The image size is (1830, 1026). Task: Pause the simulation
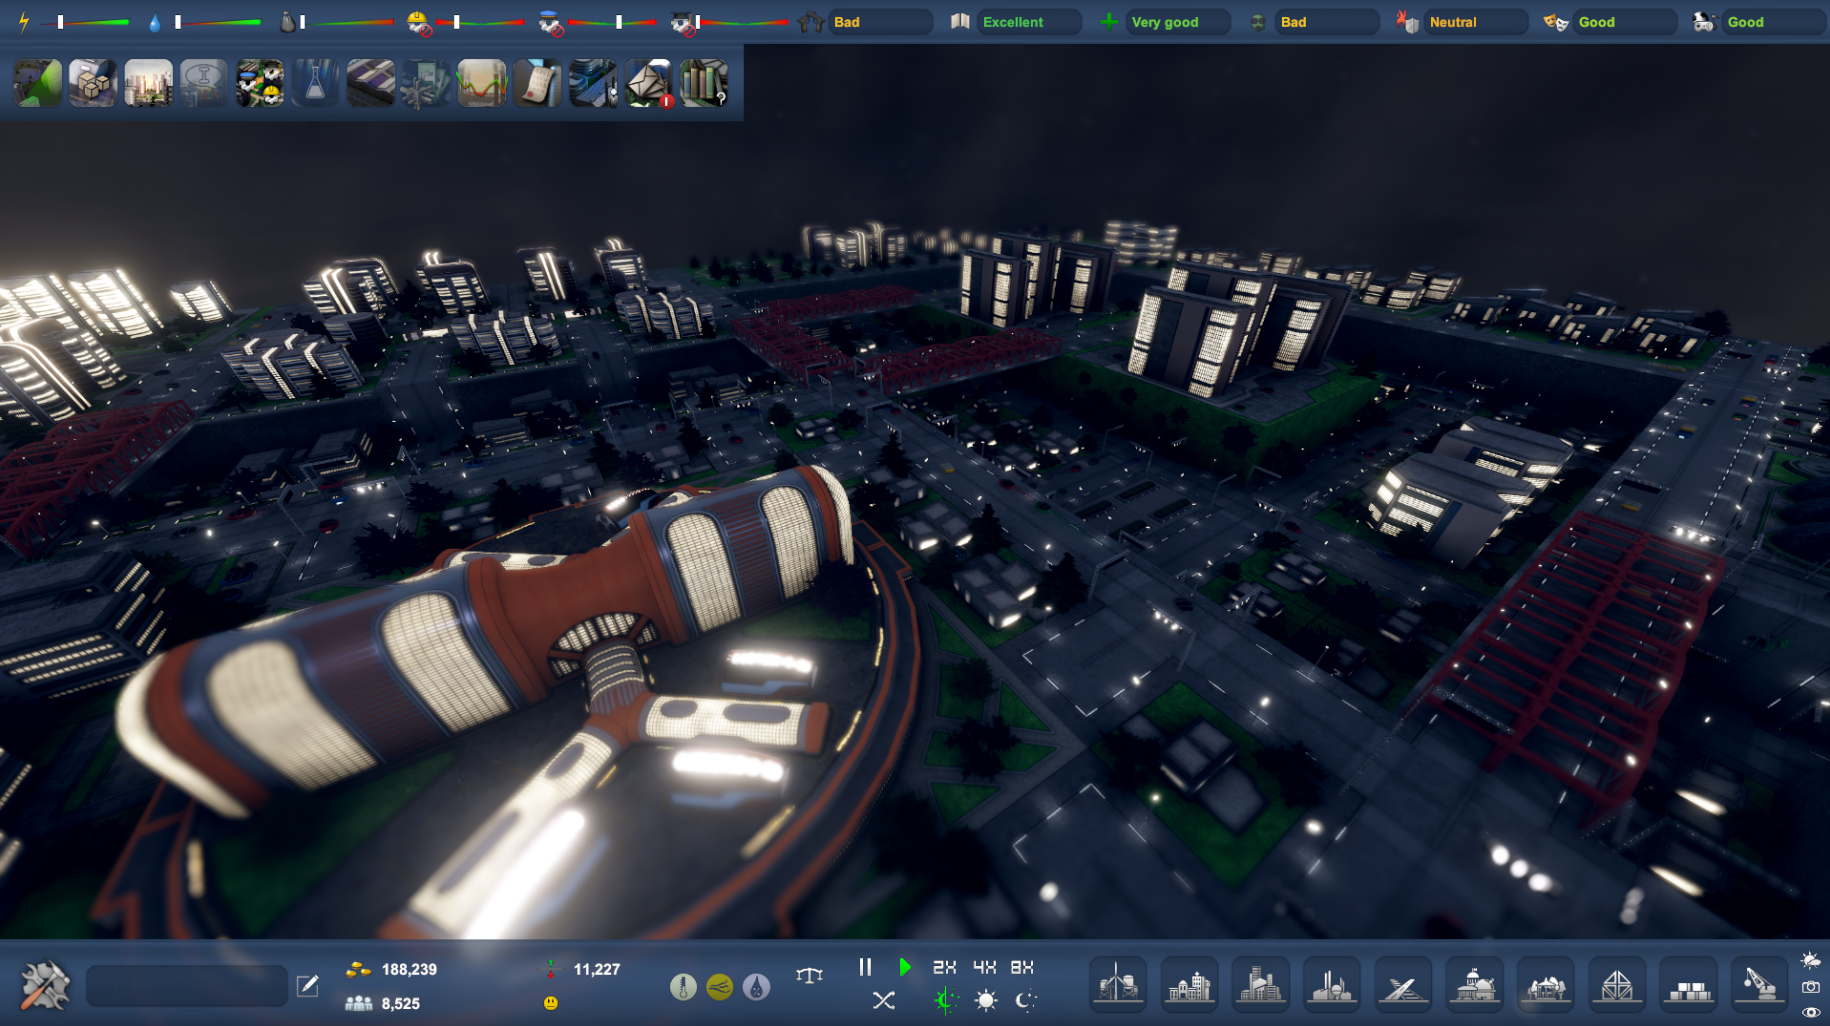[x=865, y=967]
